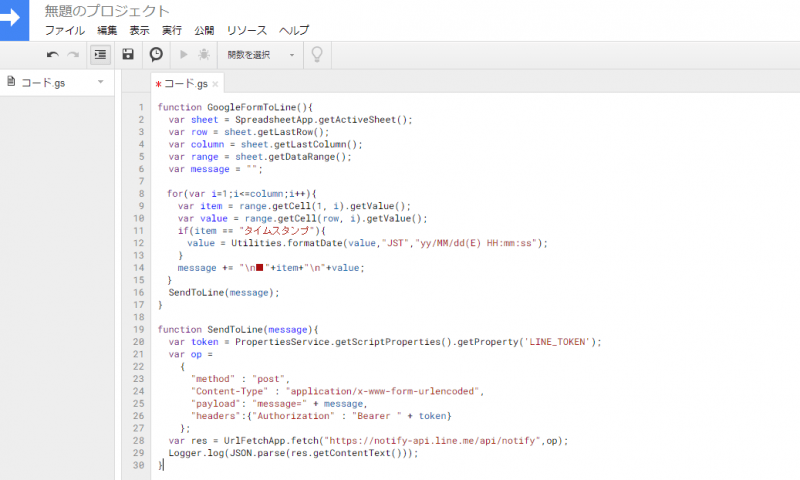This screenshot has width=800, height=480.
Task: Click the function SendToLine definition on line 19
Action: click(237, 330)
